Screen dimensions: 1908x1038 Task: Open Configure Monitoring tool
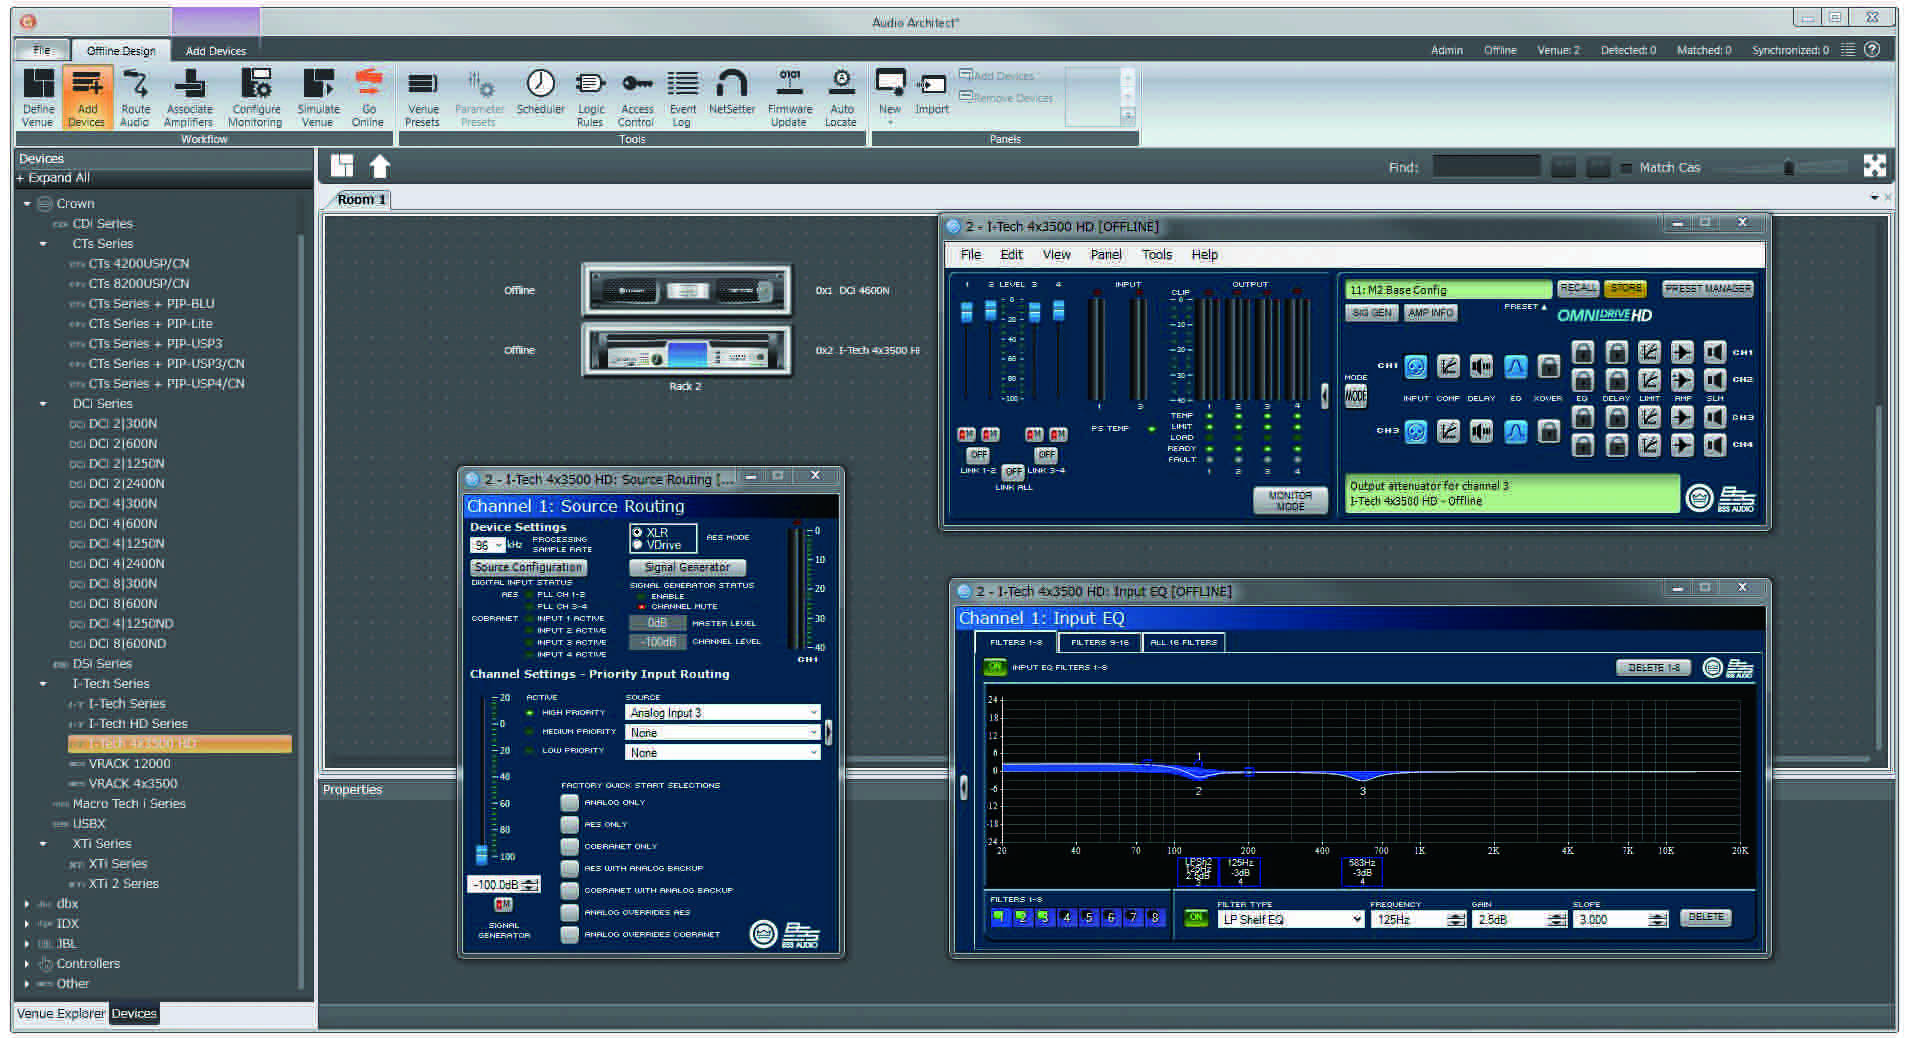[x=255, y=98]
